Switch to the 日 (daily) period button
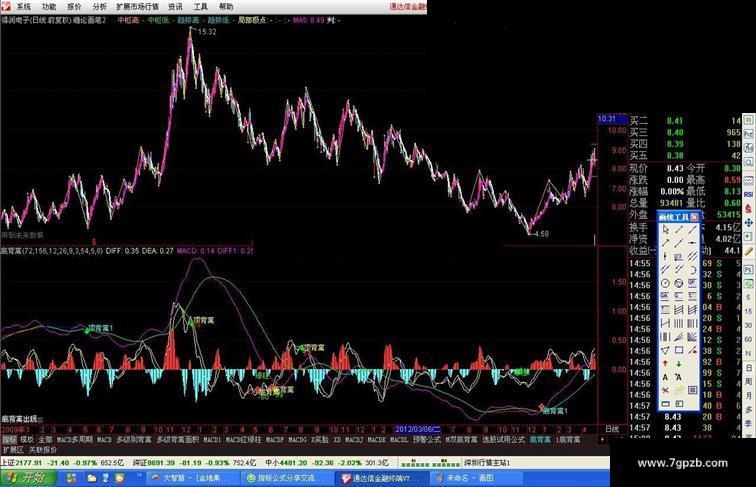Screen dimensions: 756x487 click(748, 367)
